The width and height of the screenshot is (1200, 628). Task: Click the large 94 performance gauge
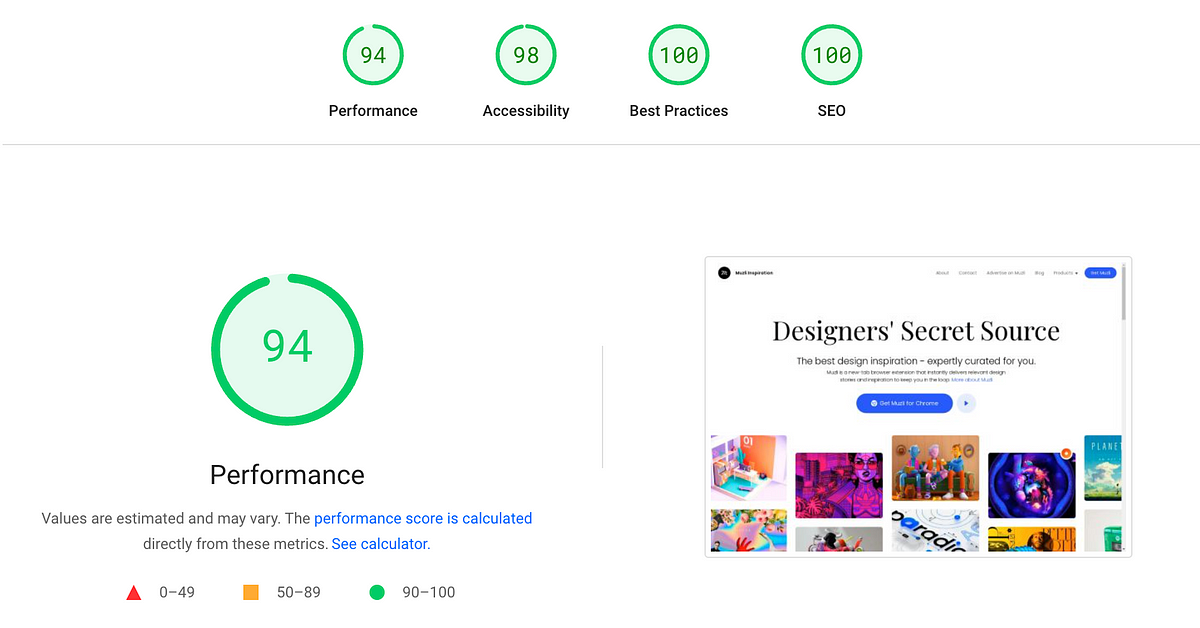click(287, 348)
